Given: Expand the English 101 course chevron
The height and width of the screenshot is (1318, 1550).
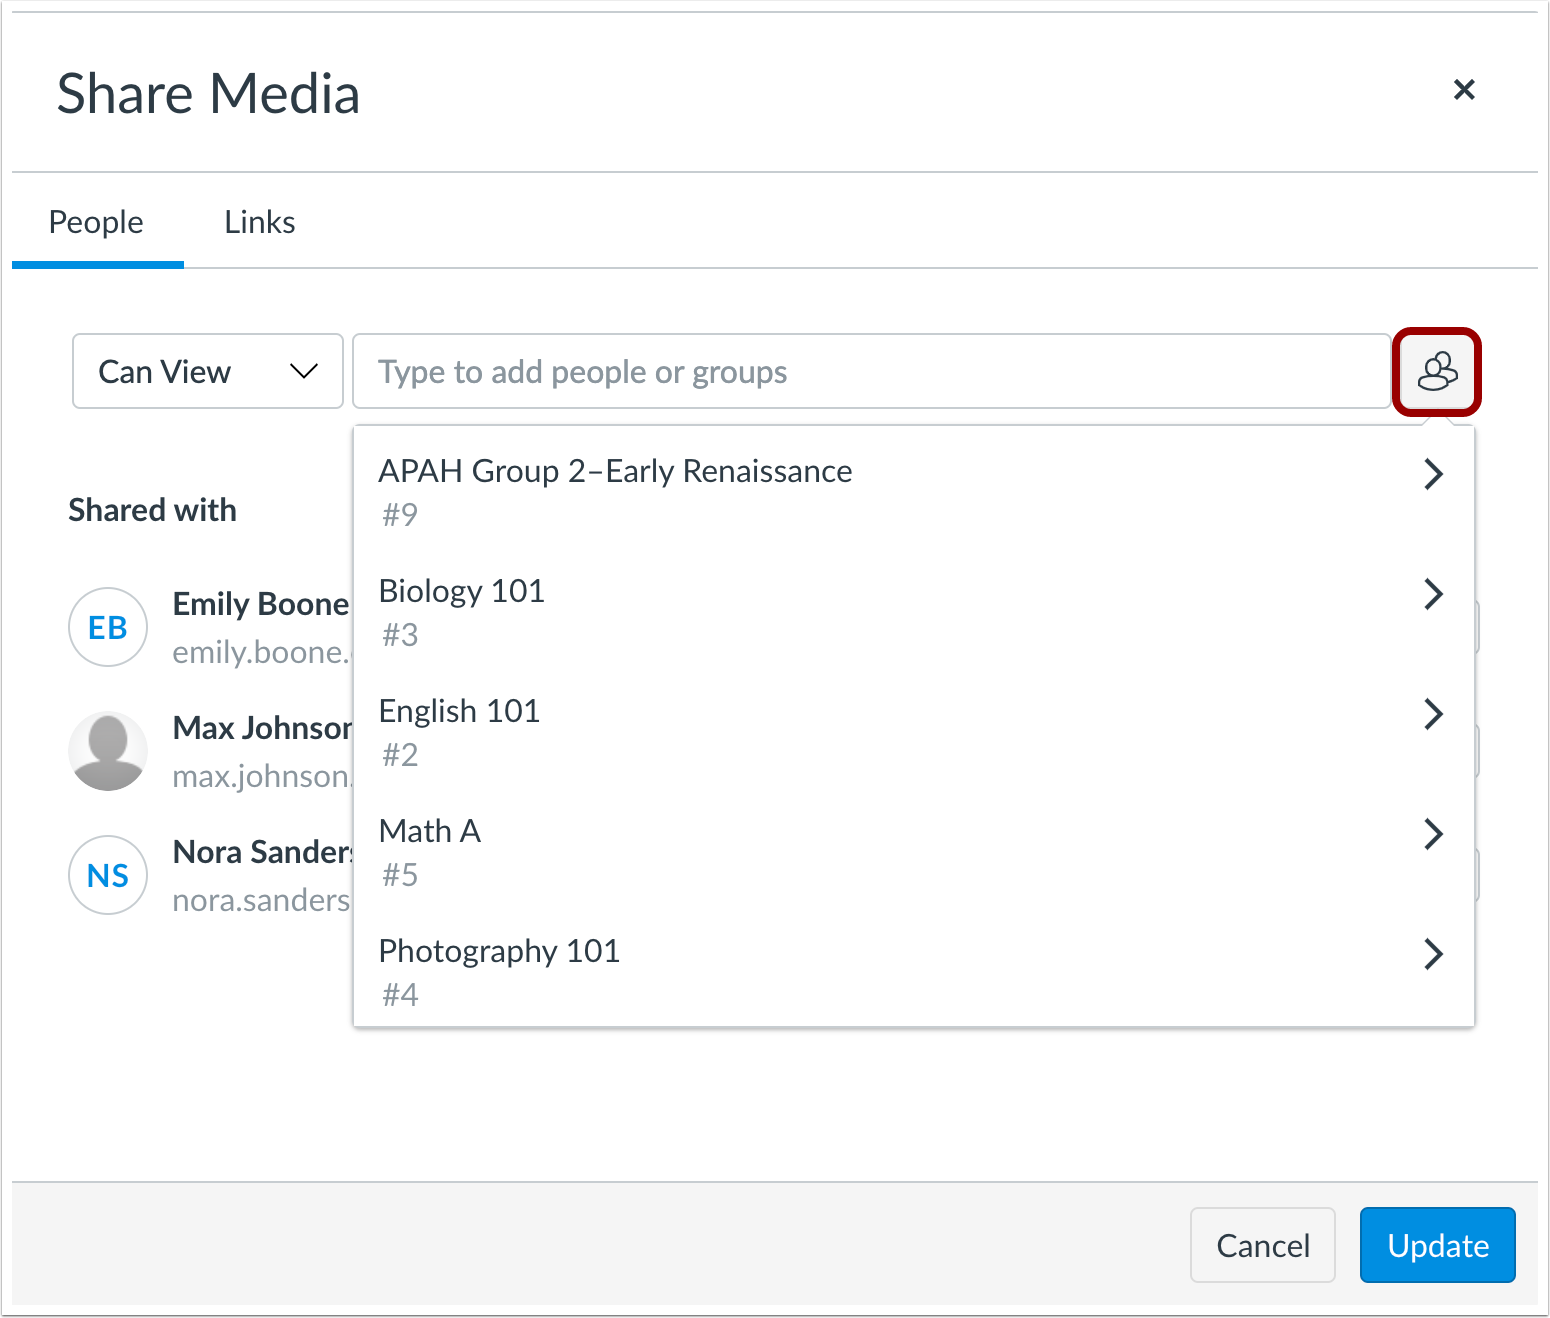Looking at the screenshot, I should pos(1432,714).
